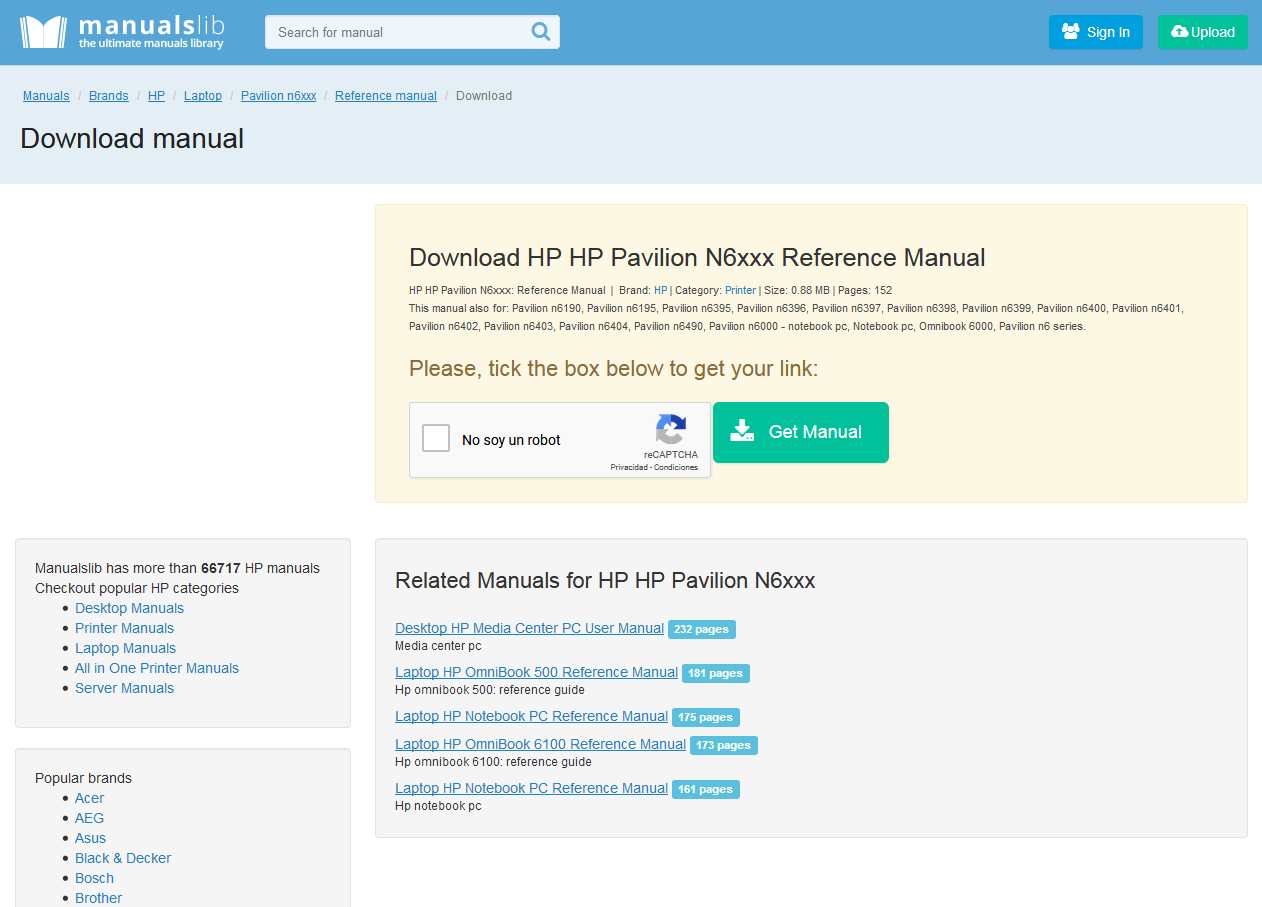Open Laptop HP OmniBook 6100 Reference Manual
The width and height of the screenshot is (1262, 907).
pyautogui.click(x=540, y=744)
